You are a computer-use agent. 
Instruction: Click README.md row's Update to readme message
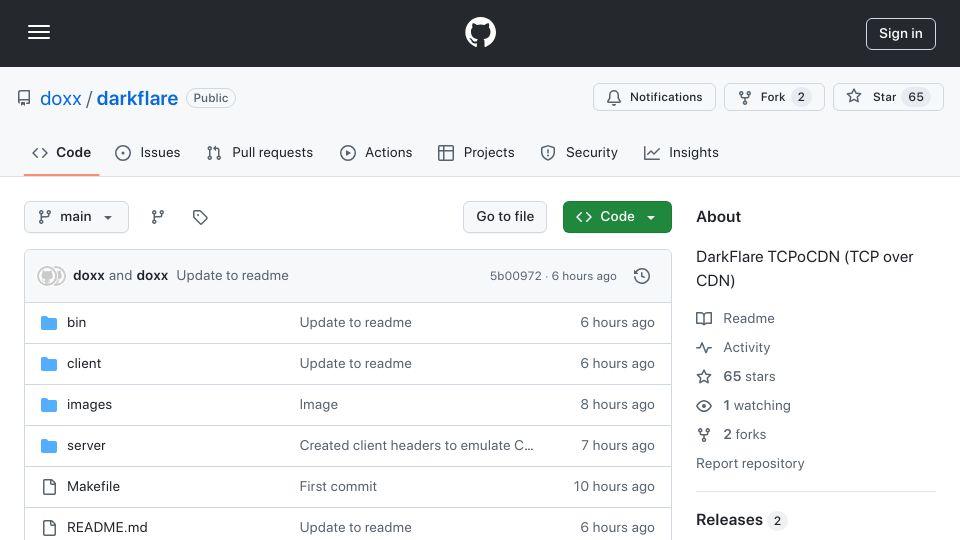355,528
